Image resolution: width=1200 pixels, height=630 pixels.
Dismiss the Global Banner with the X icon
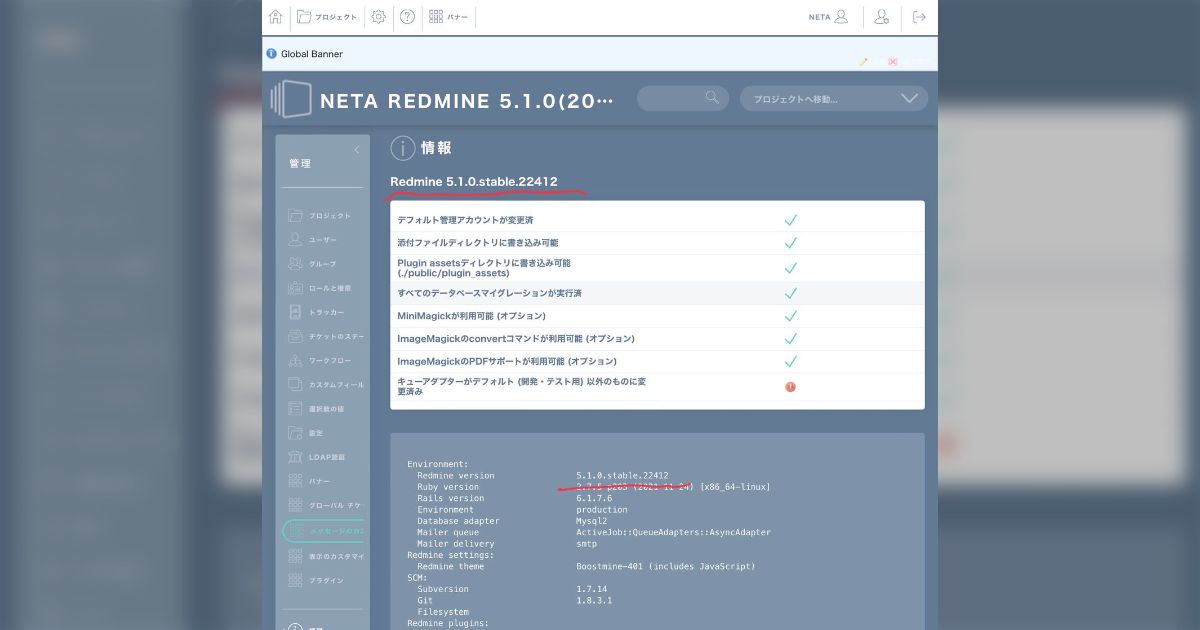pyautogui.click(x=892, y=61)
